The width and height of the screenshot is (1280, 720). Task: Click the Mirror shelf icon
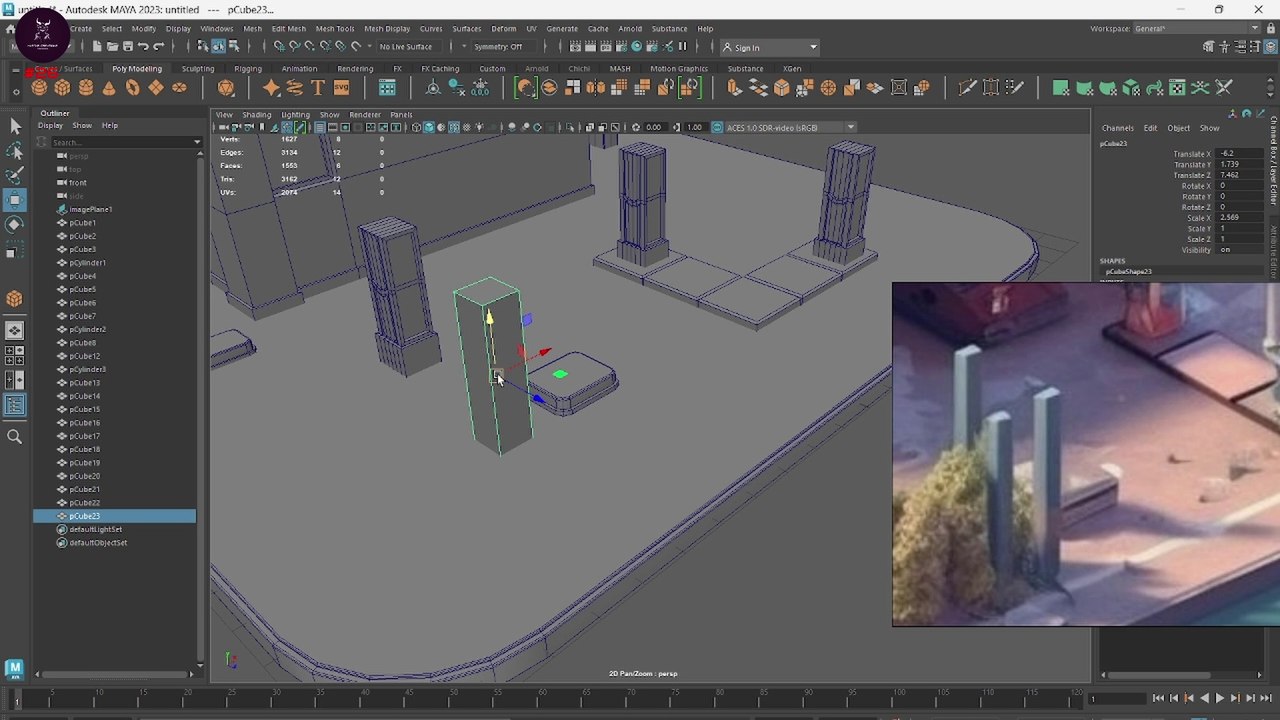coord(596,88)
